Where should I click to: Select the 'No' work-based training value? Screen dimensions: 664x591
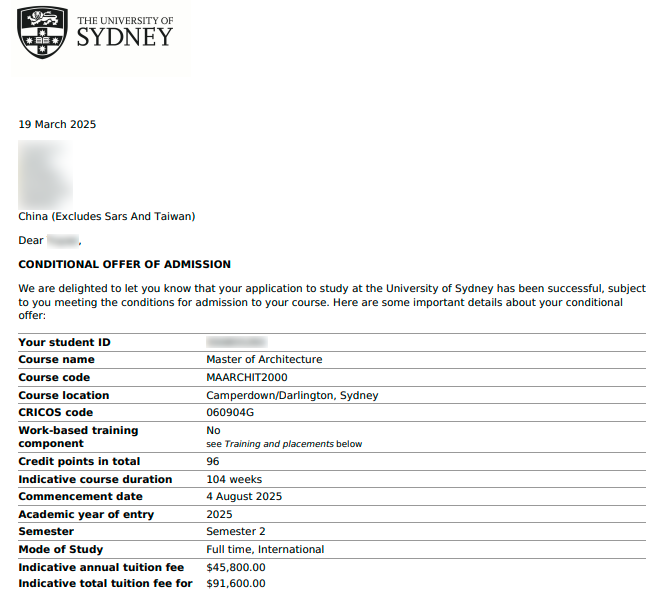(x=213, y=431)
